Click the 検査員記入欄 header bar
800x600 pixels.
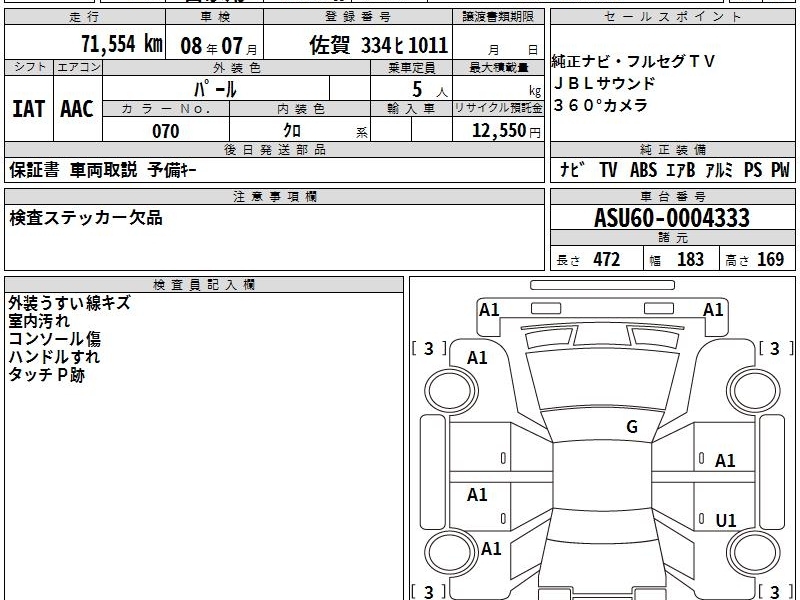204,285
